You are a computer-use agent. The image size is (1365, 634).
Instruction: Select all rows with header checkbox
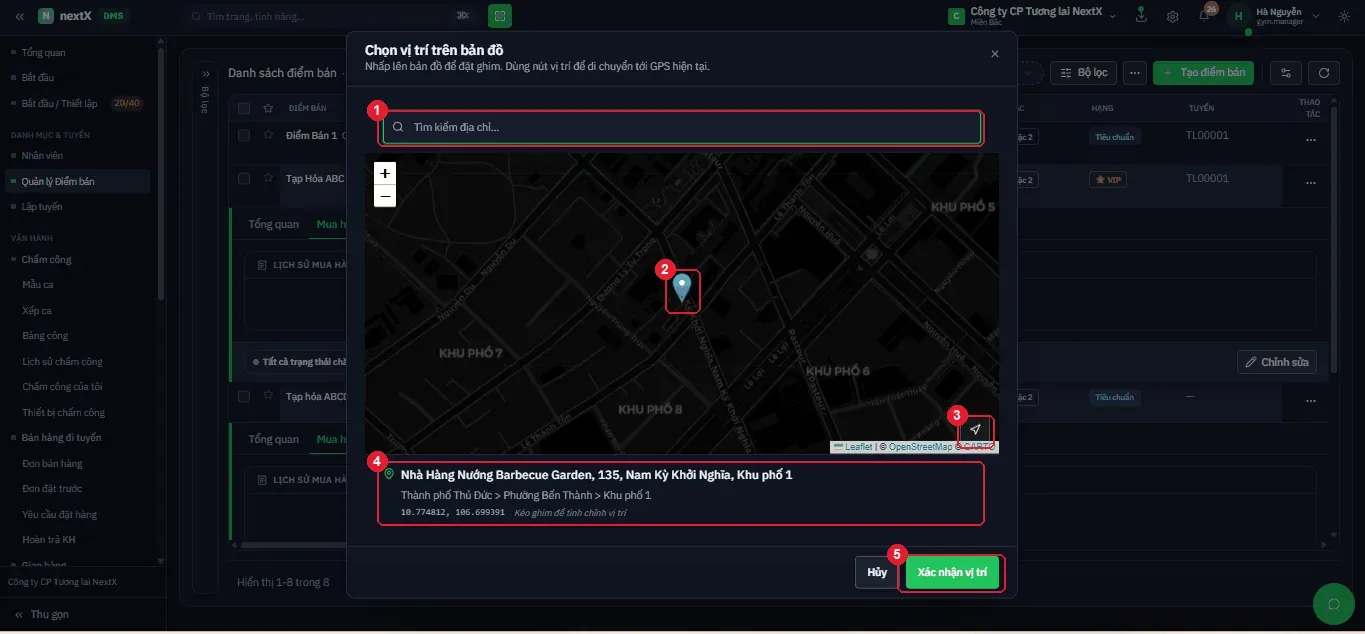[244, 108]
